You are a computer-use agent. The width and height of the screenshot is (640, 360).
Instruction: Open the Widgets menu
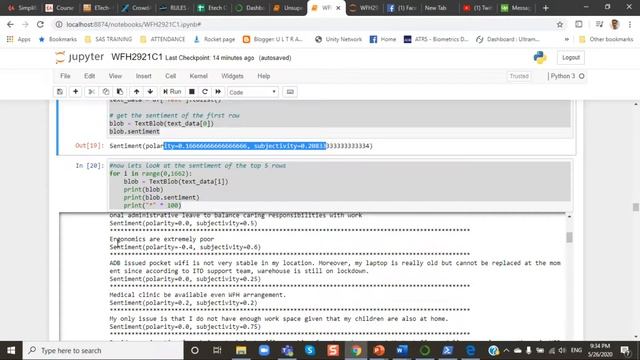click(x=232, y=76)
